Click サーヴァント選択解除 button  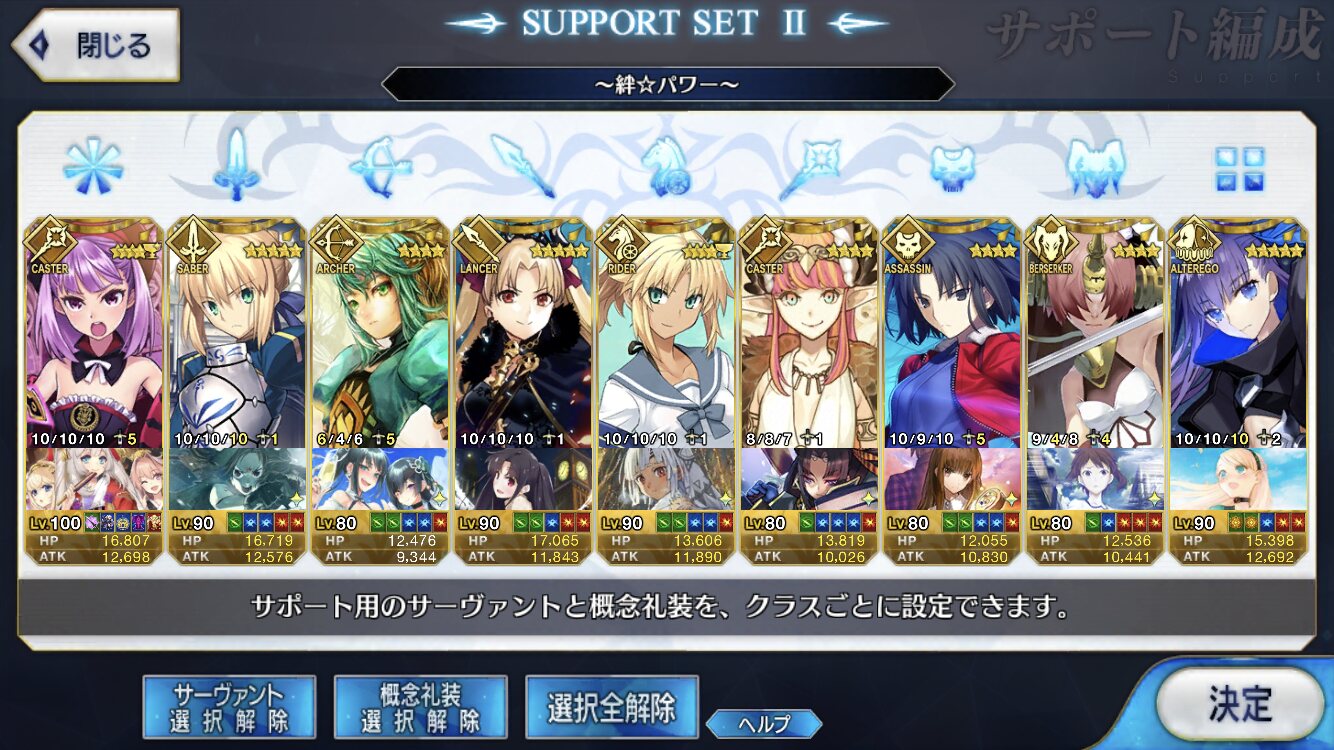point(230,706)
